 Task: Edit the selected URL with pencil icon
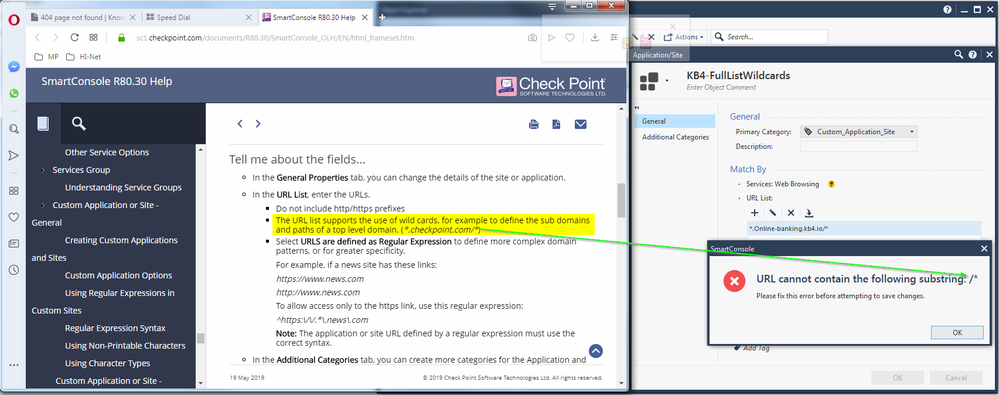772,213
